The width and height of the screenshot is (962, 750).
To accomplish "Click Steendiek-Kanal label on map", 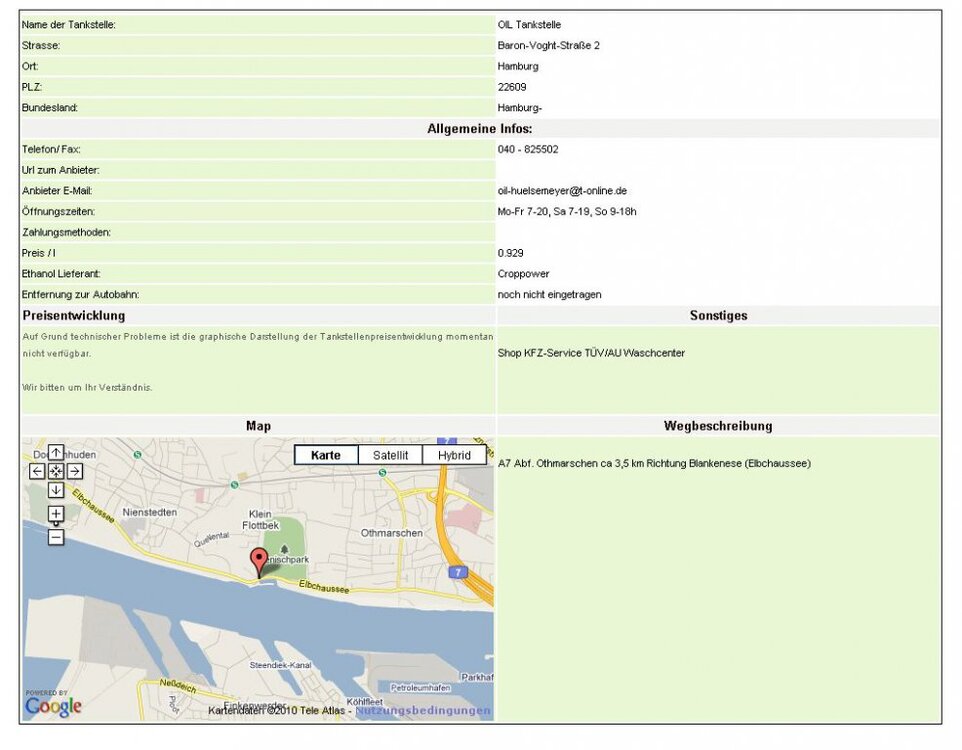I will click(x=280, y=665).
